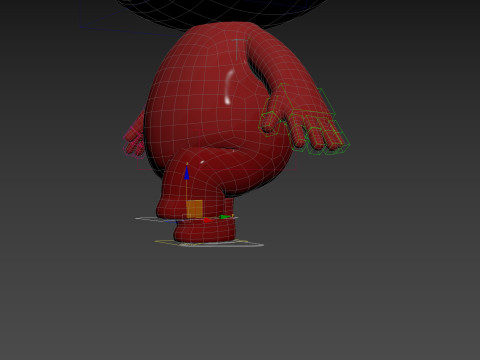Image resolution: width=480 pixels, height=360 pixels.
Task: Select the green wireframe hand control boxes
Action: pos(304,120)
